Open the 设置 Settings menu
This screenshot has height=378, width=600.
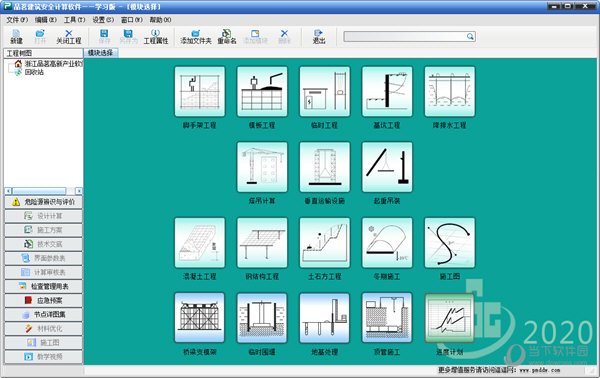coord(103,20)
